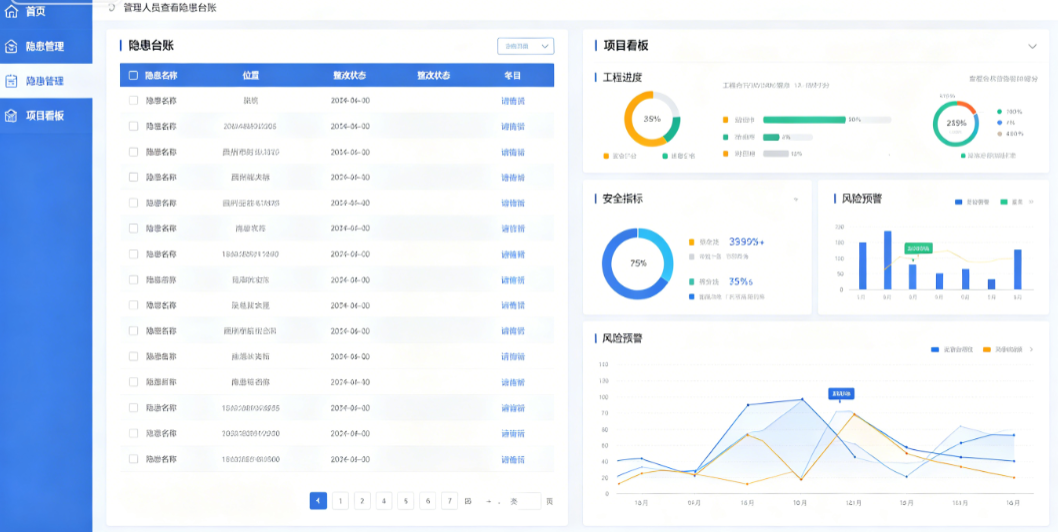Open the small dropdown arrow in 安全指标
1058x532 pixels.
pyautogui.click(x=796, y=199)
